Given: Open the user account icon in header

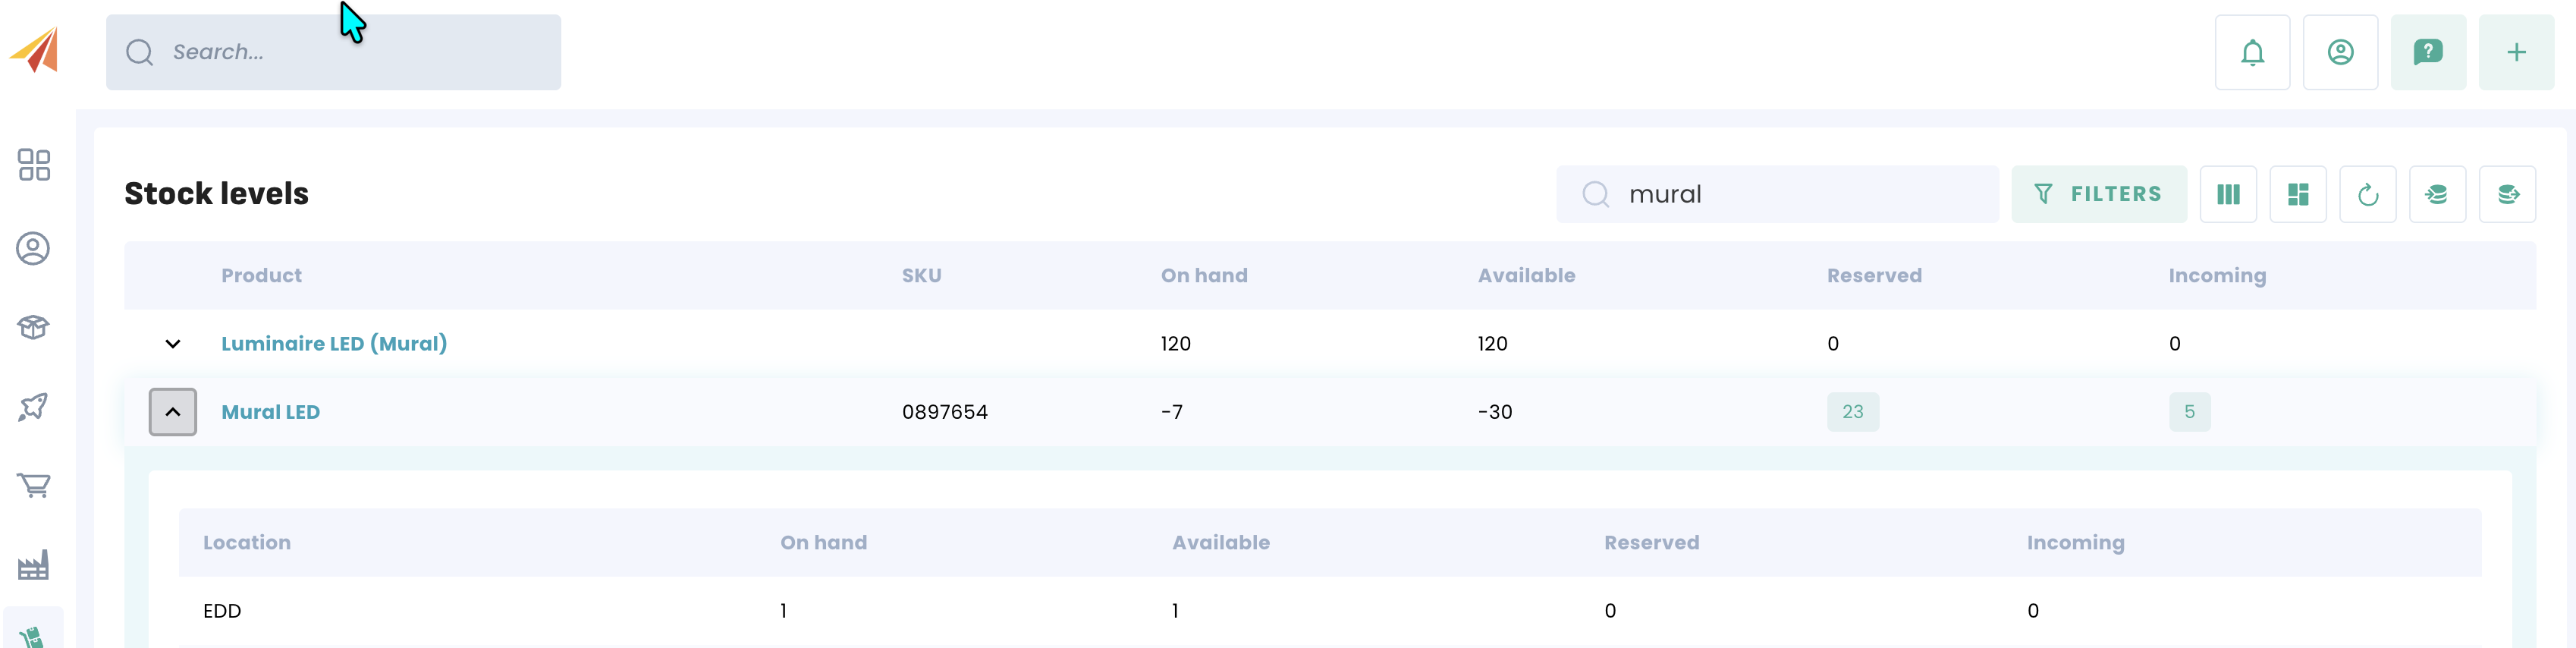Looking at the screenshot, I should tap(2339, 52).
